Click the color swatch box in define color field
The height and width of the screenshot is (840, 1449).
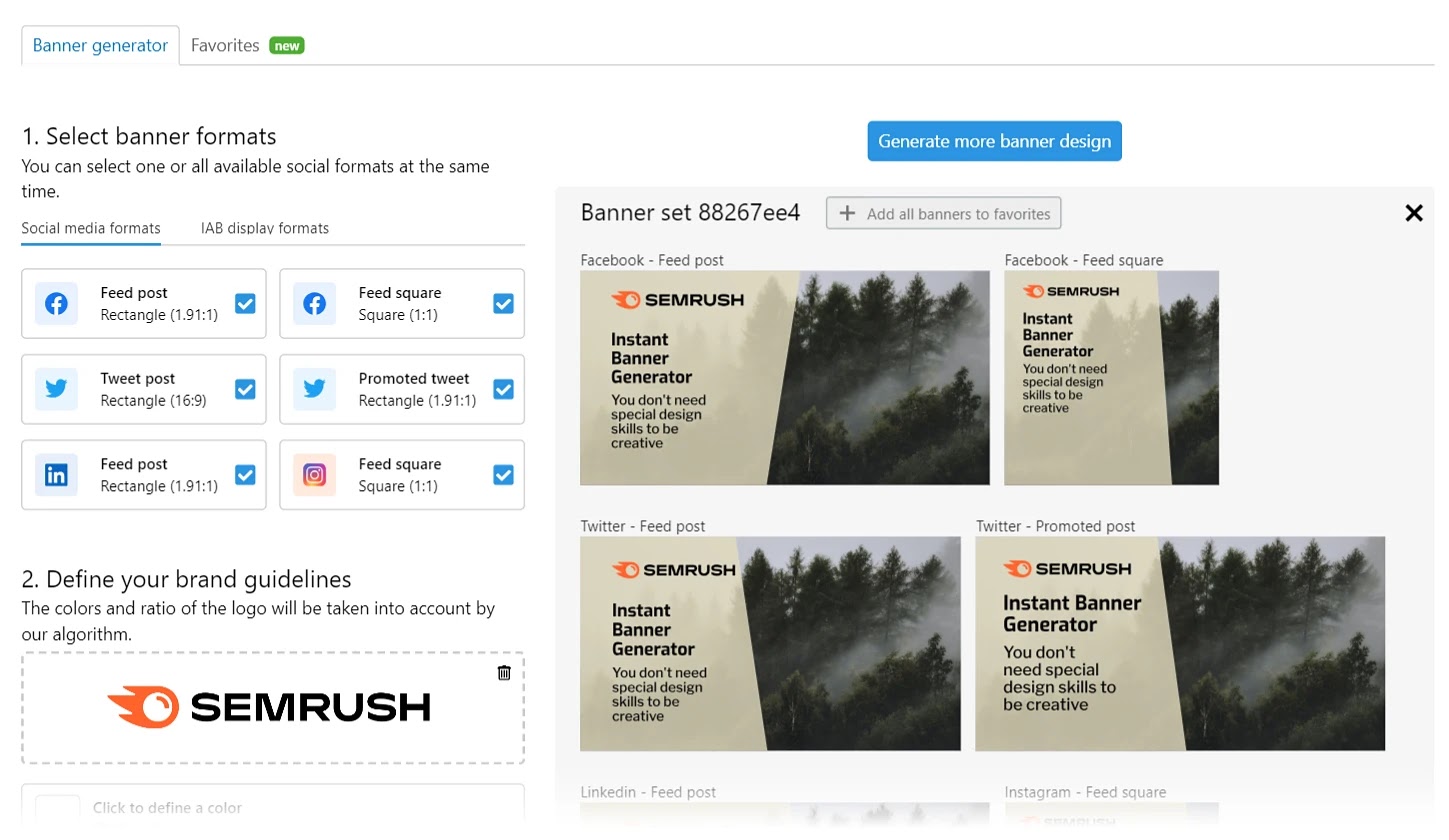pos(57,808)
